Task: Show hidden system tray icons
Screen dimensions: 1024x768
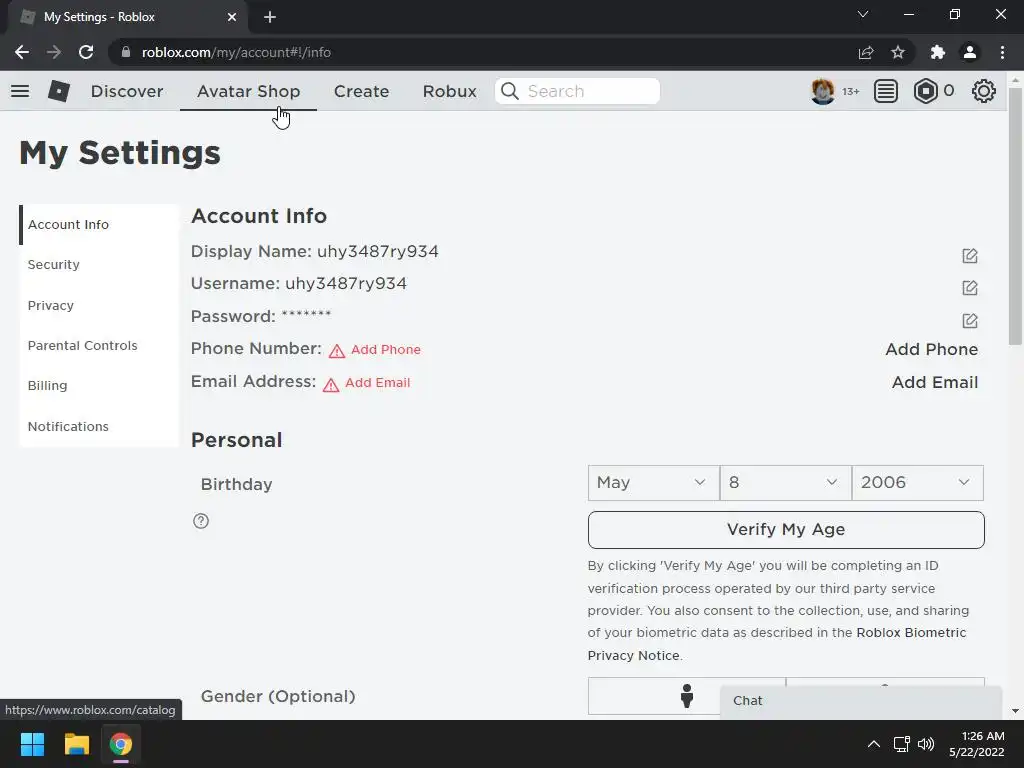Action: pyautogui.click(x=873, y=744)
